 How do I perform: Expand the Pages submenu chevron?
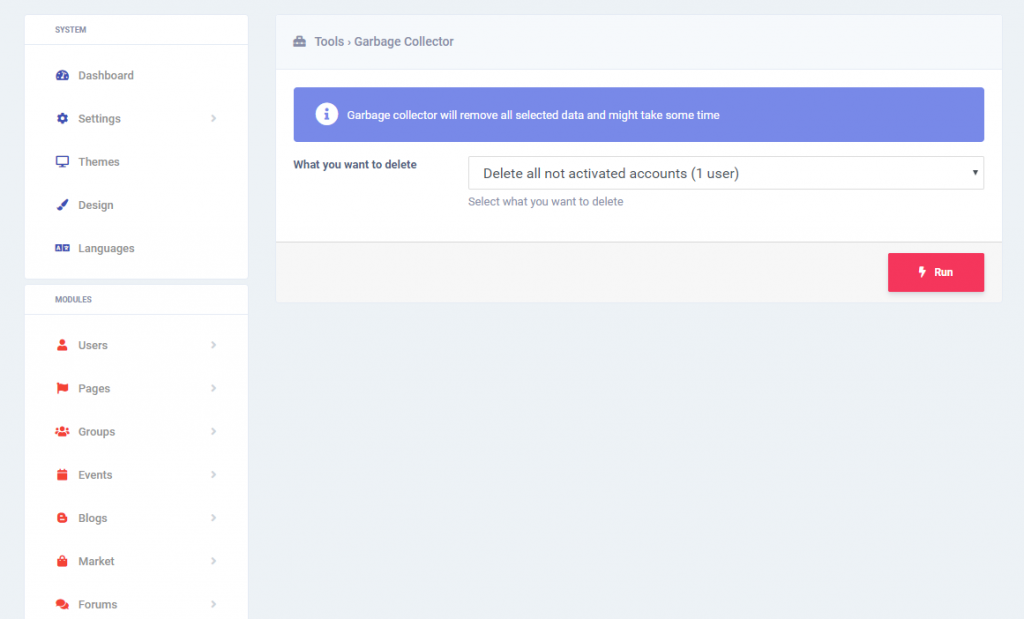point(214,388)
